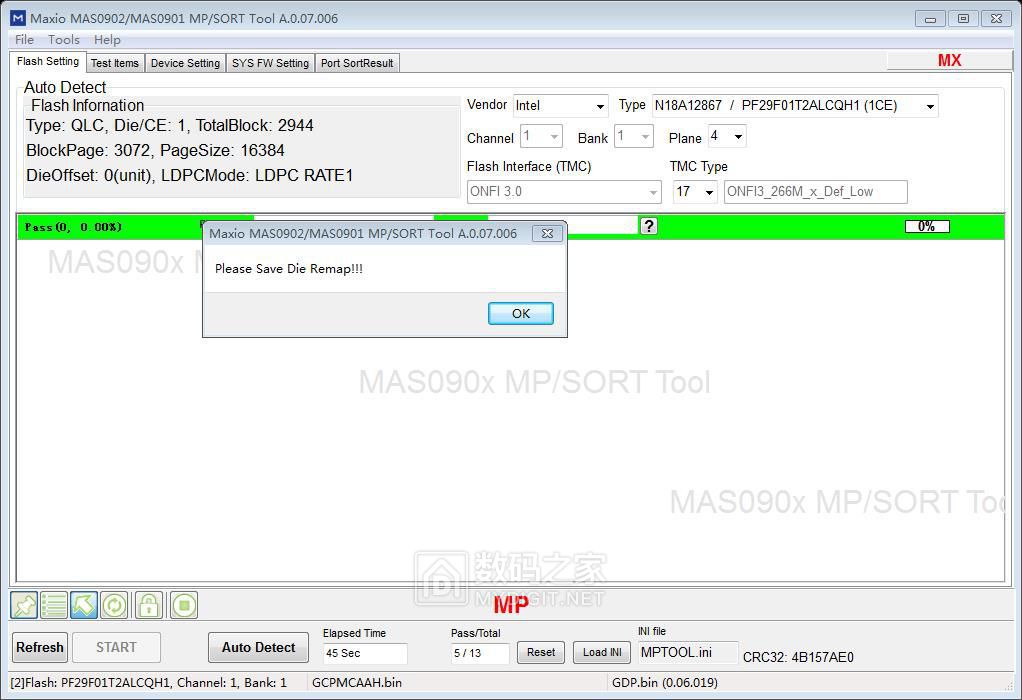
Task: Click the Auto Detect button
Action: pyautogui.click(x=258, y=647)
